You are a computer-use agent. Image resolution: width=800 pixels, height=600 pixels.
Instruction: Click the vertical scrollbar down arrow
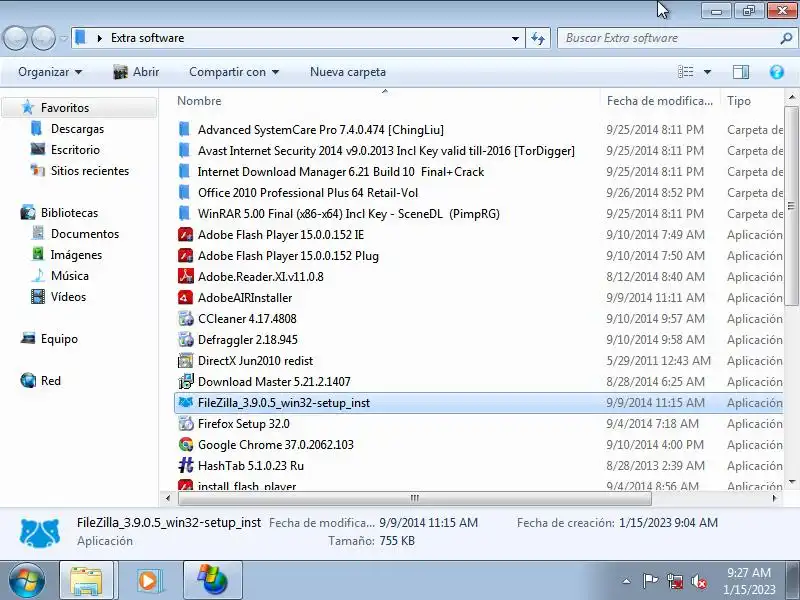point(791,482)
